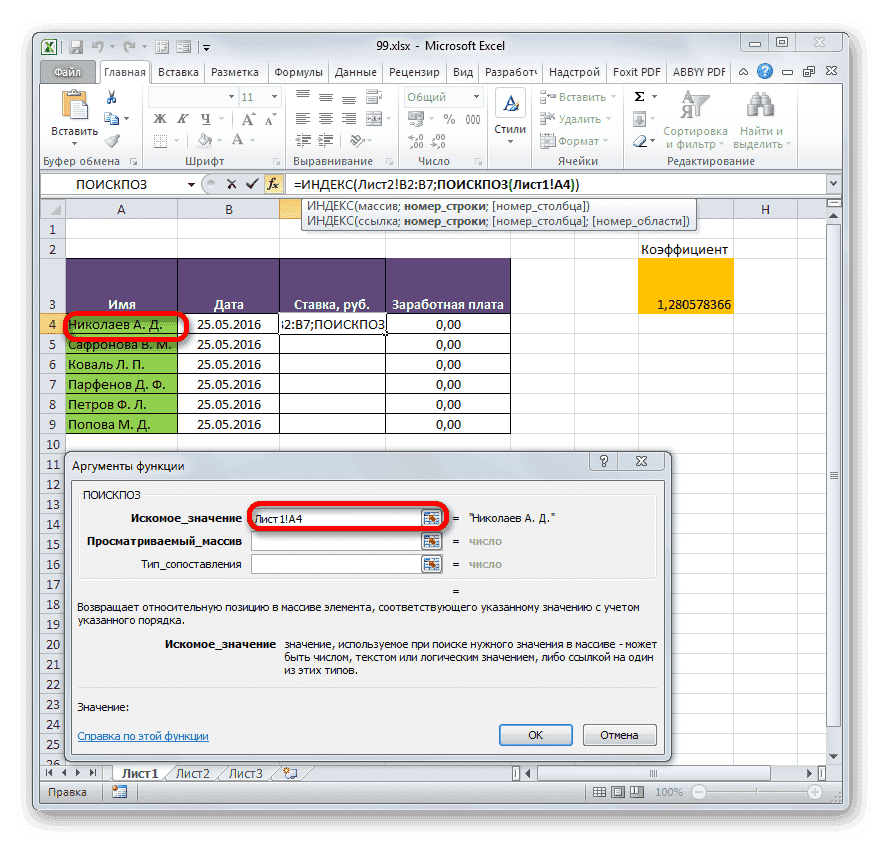Click the OK button in the dialog
Screen dimensions: 882x843
click(x=536, y=735)
